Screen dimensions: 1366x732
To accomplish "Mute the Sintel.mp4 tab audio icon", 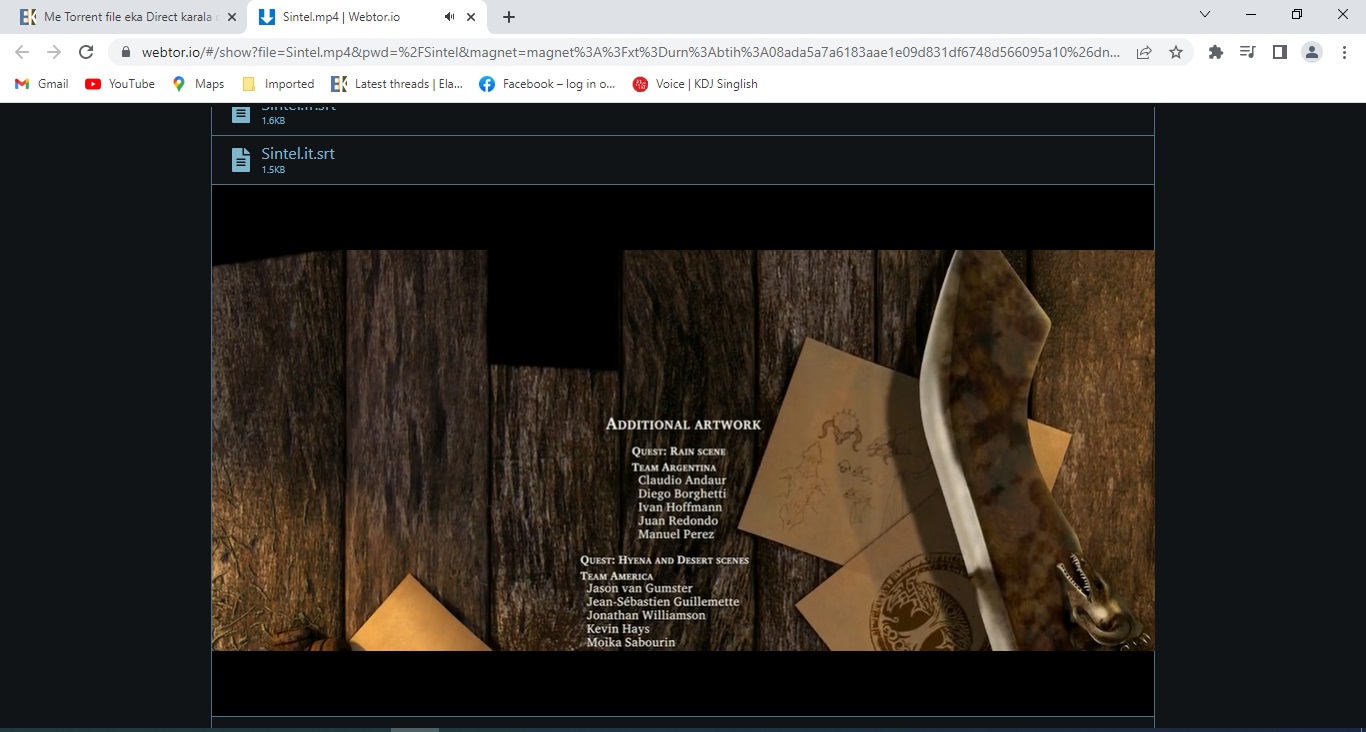I will (450, 17).
